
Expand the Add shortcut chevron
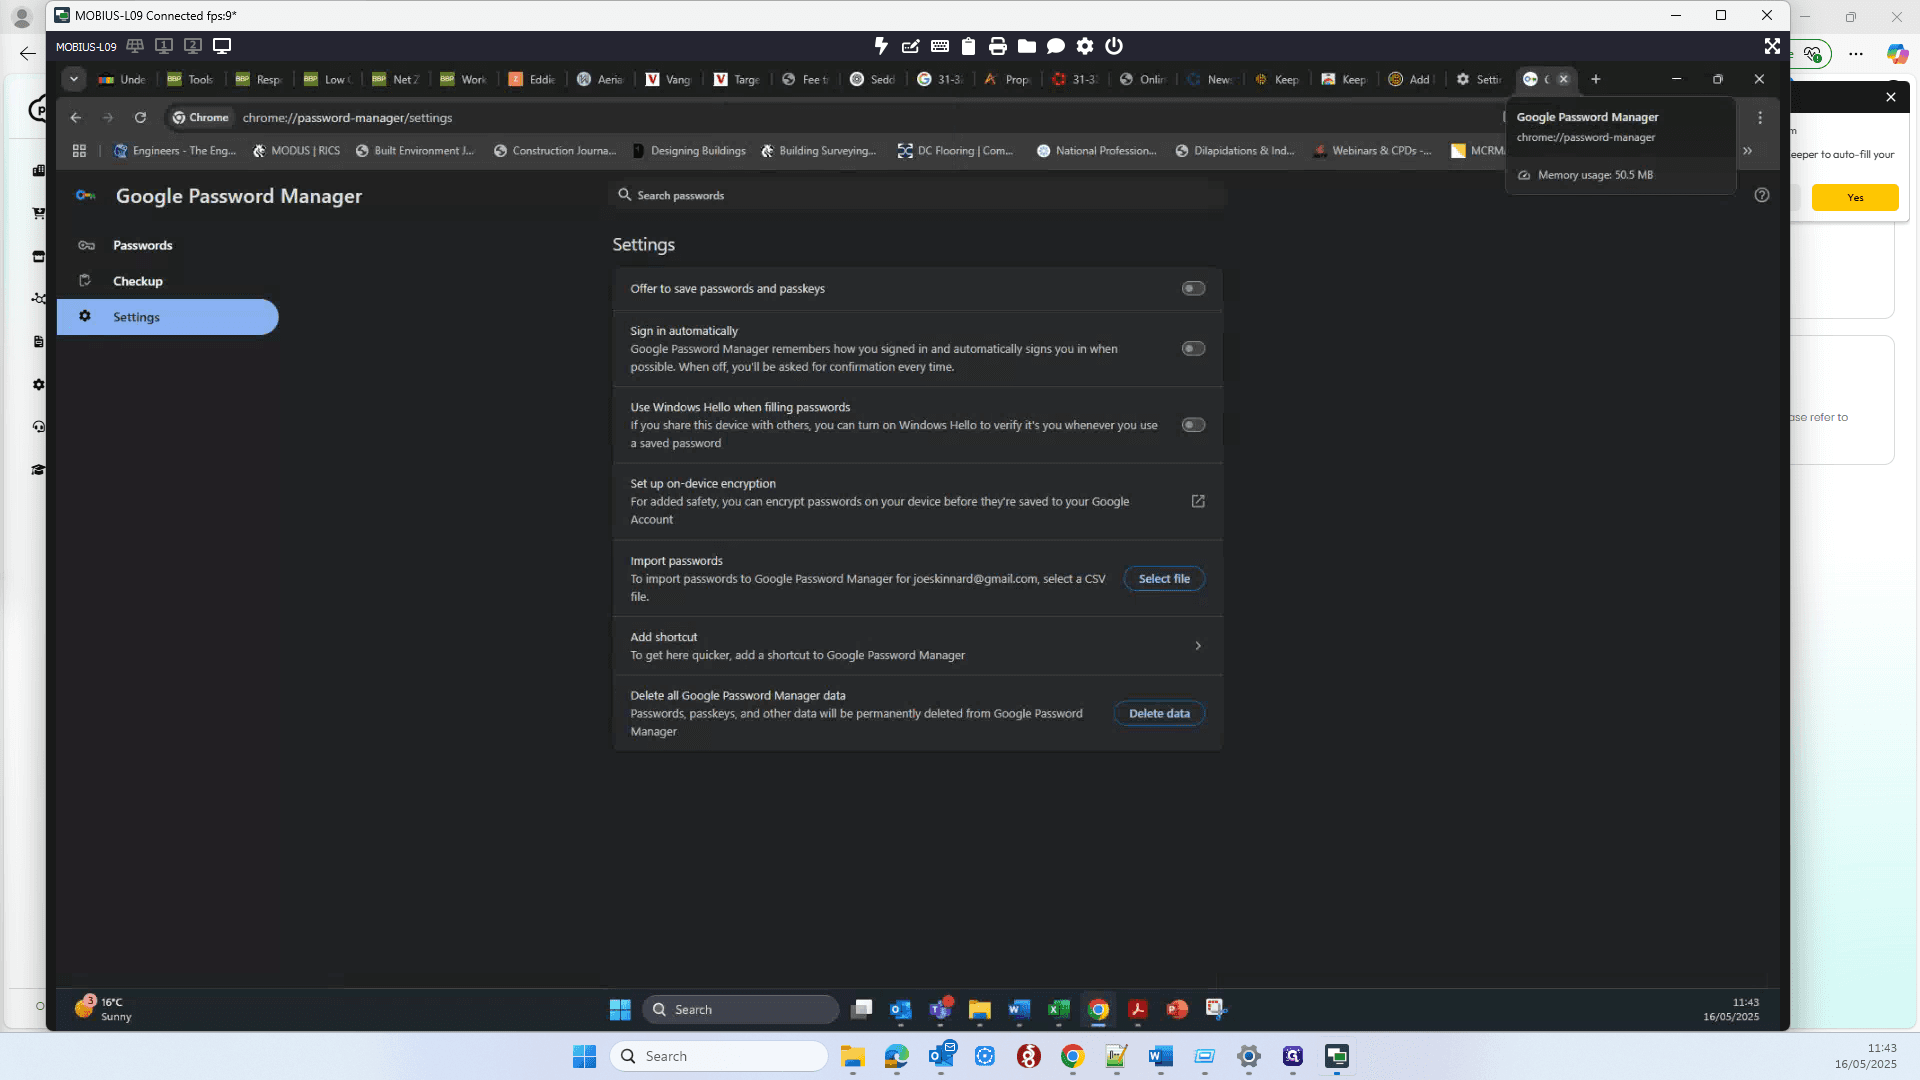1198,646
